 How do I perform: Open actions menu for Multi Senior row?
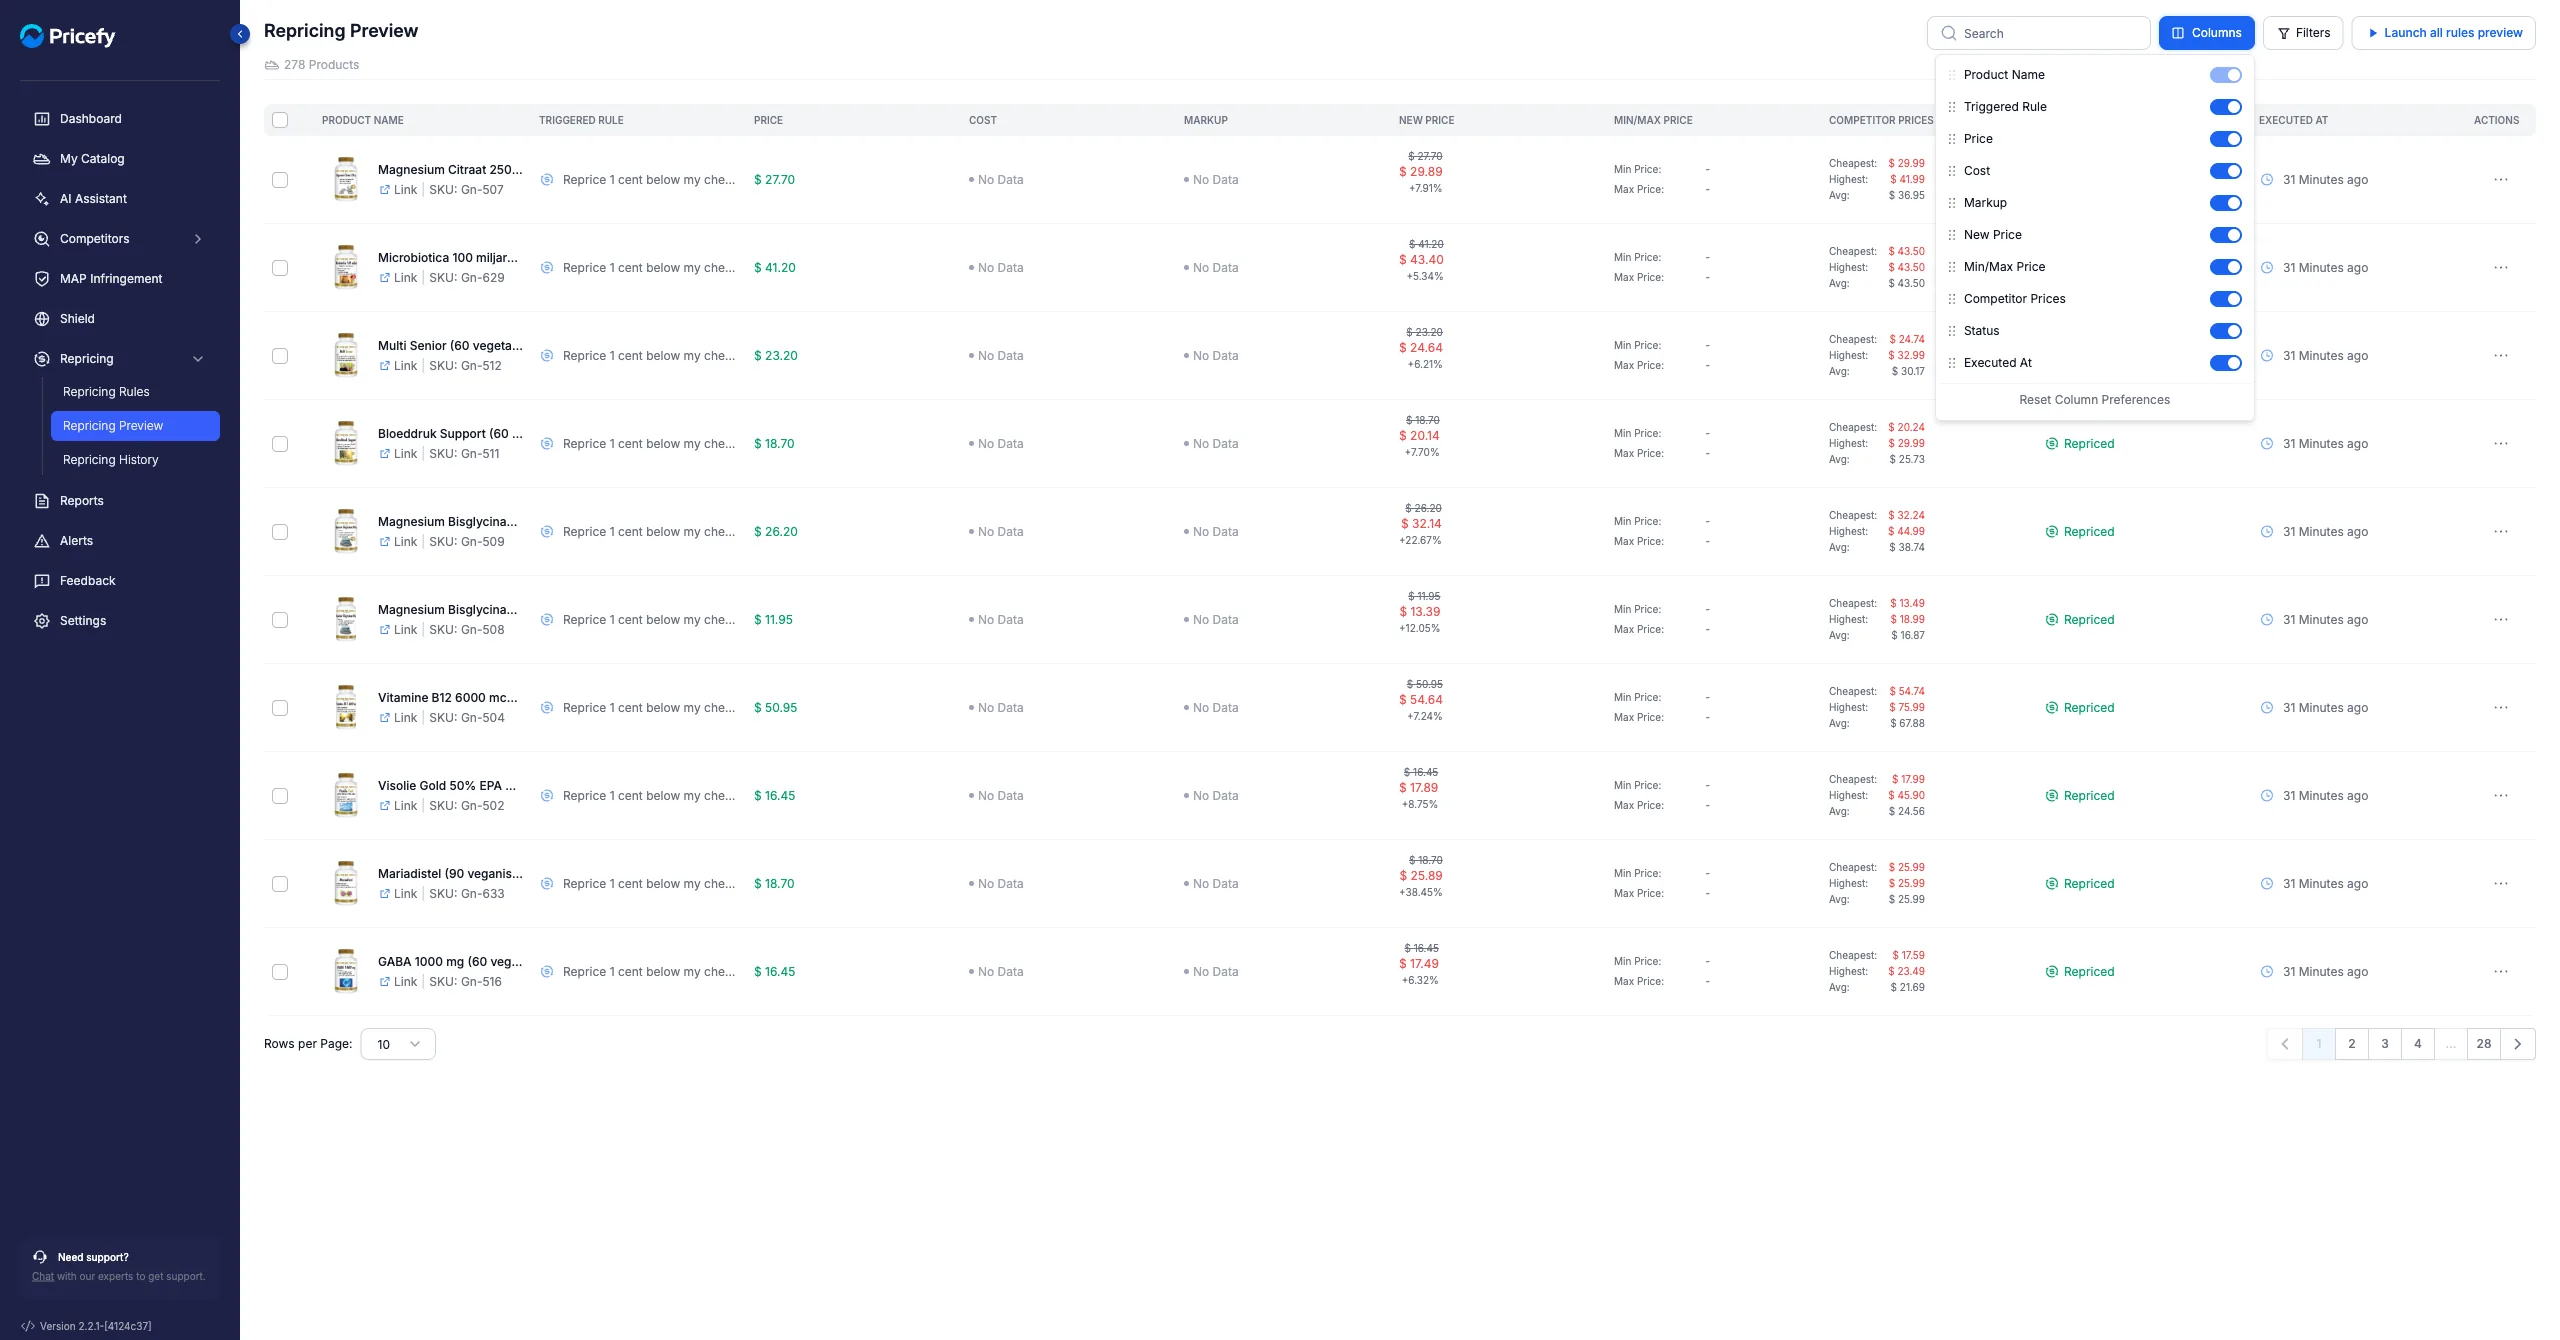click(x=2501, y=356)
